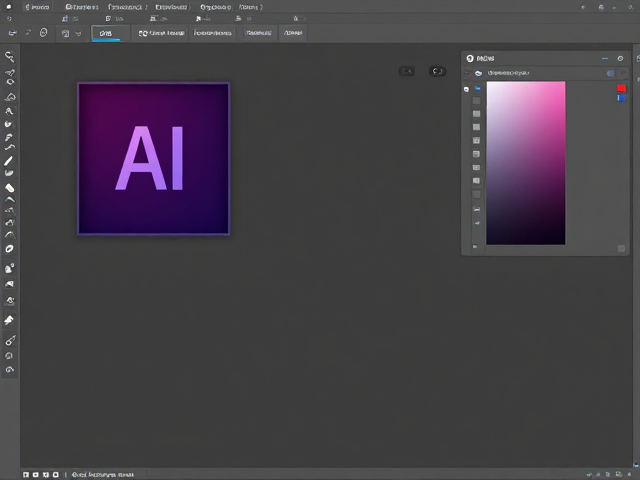
Task: Choose the red swatch in color panel
Action: (x=621, y=88)
